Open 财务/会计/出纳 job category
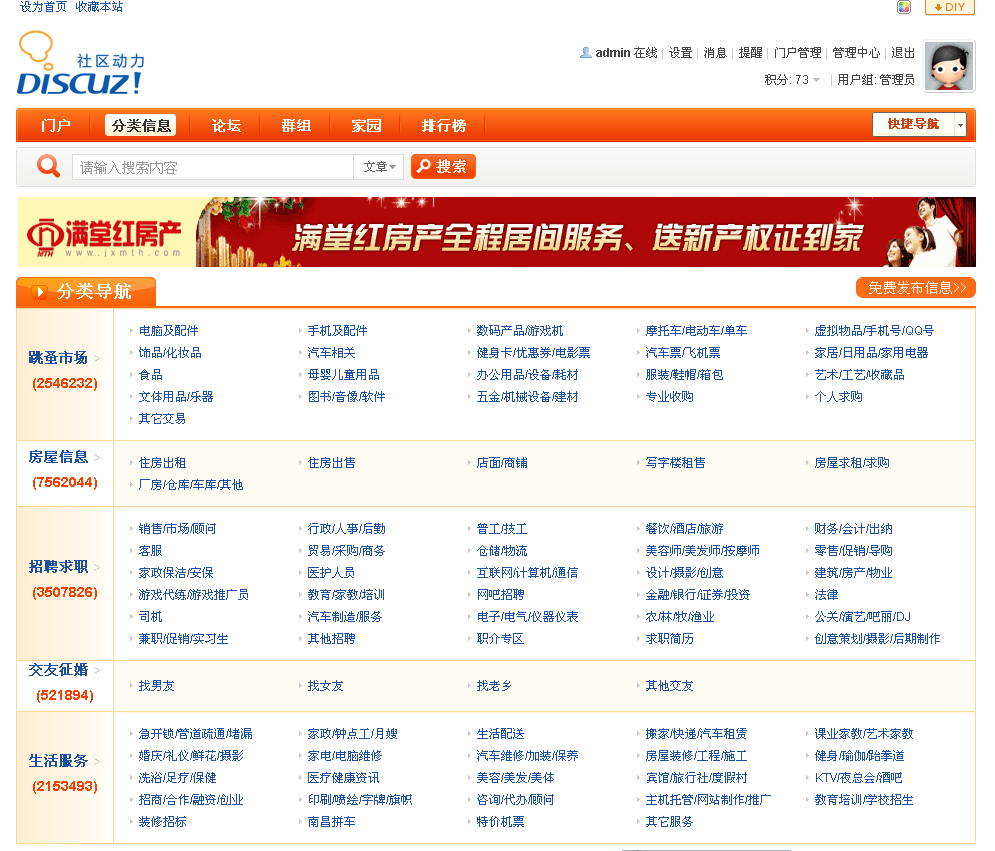 (x=853, y=529)
